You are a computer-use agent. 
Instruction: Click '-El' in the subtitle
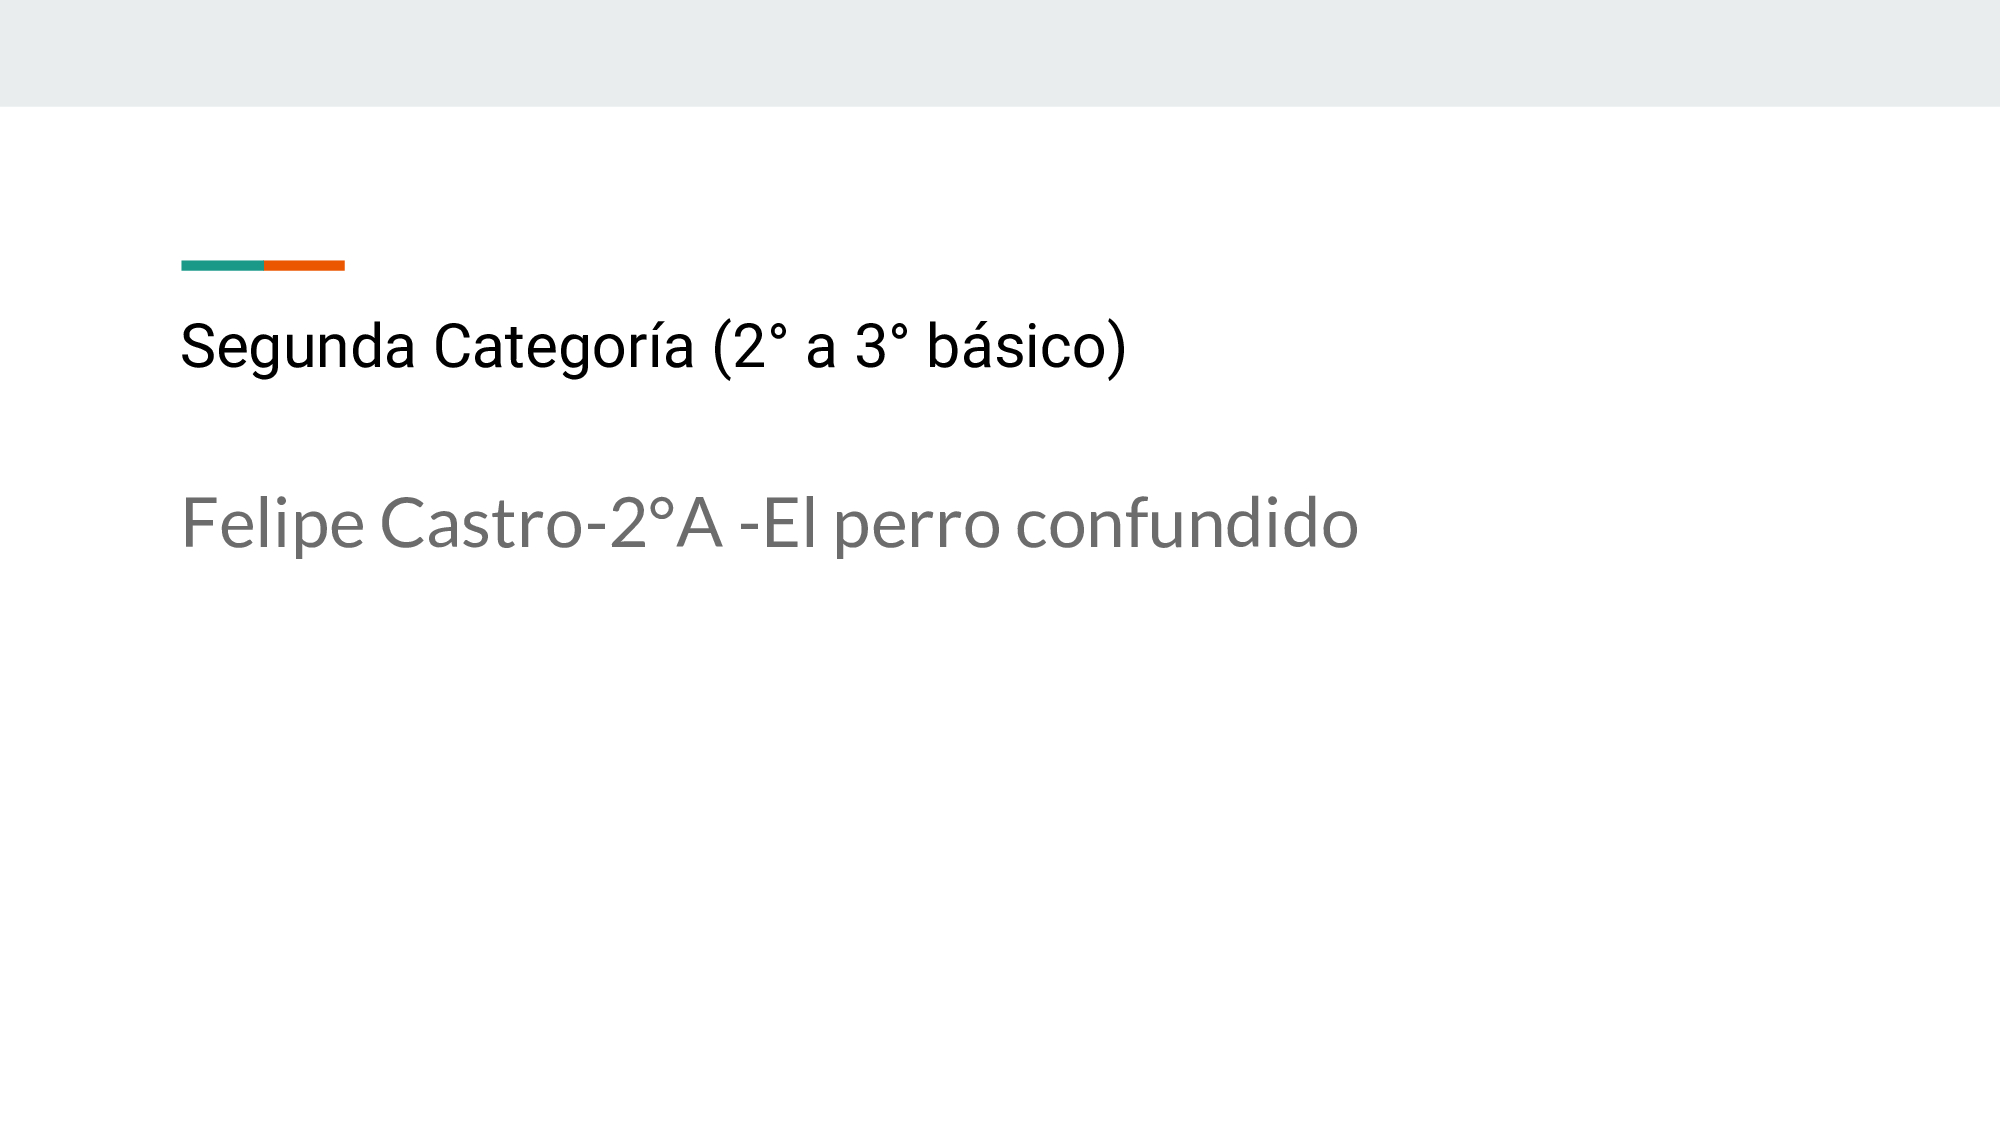point(777,524)
